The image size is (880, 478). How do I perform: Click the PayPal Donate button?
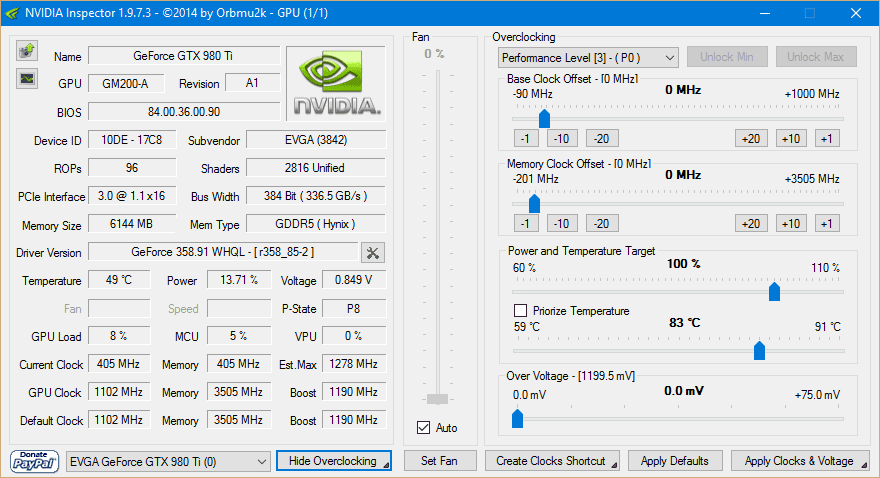[34, 461]
